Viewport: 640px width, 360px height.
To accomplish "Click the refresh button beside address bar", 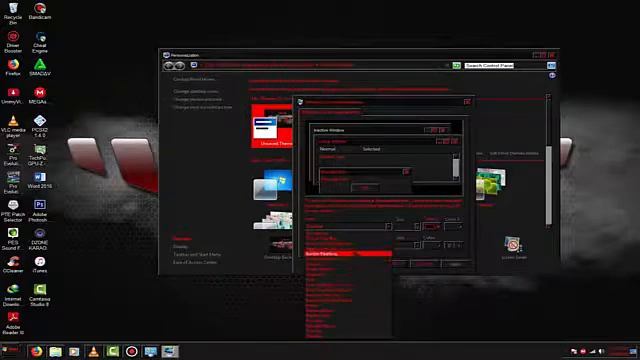I will click(457, 66).
